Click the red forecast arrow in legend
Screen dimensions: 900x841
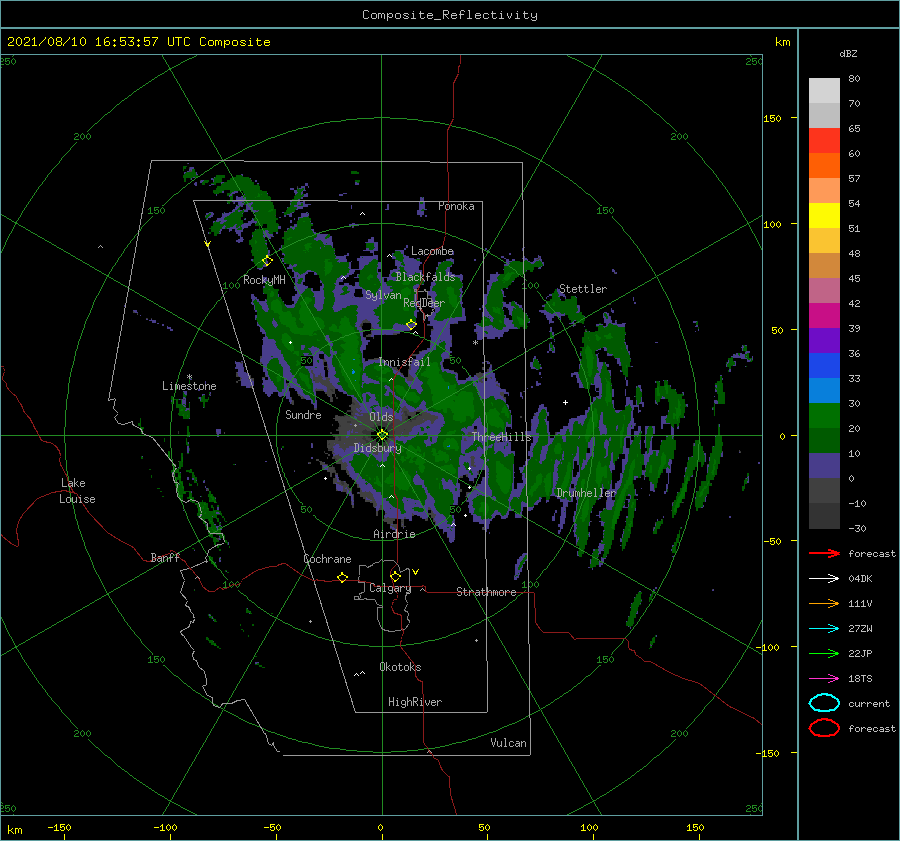pyautogui.click(x=824, y=553)
